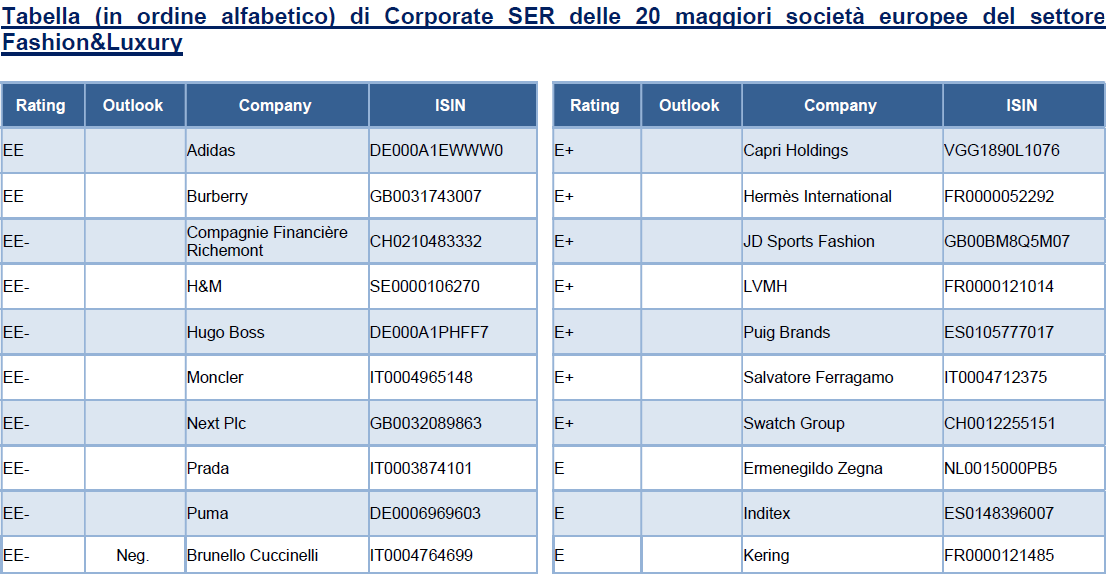1108x576 pixels.
Task: Select the H&M row company name
Action: point(204,287)
